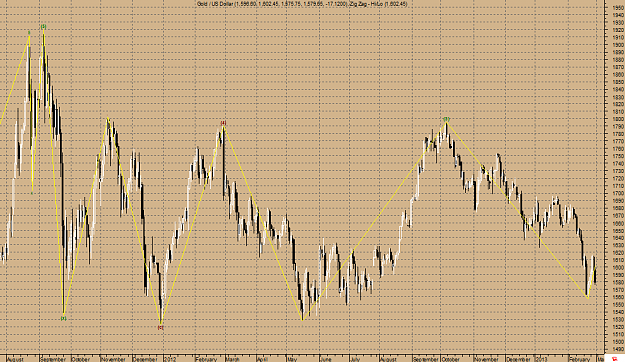Click the 1500 price level on the scale
This screenshot has width=625, height=362.
pos(618,342)
